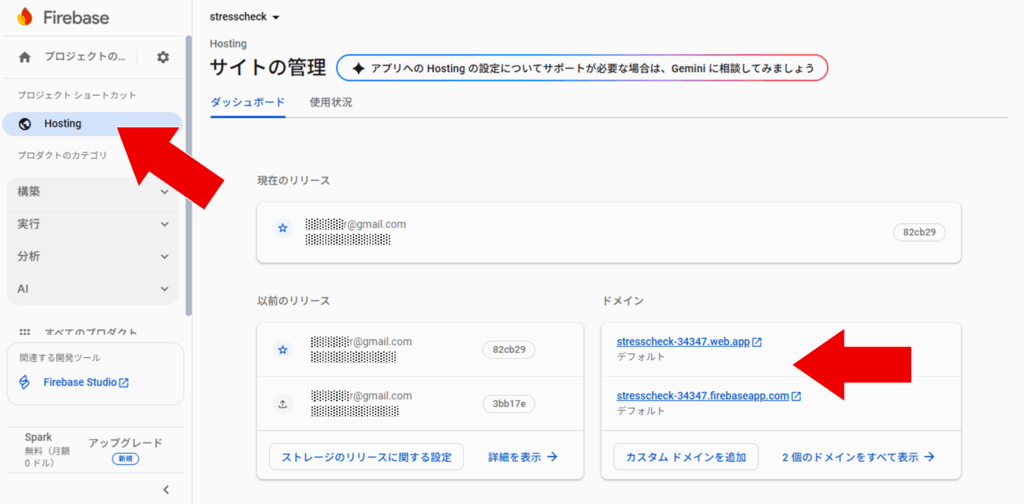Open すべてのプロダクト menu item
Viewport: 1024px width, 504px height.
91,332
